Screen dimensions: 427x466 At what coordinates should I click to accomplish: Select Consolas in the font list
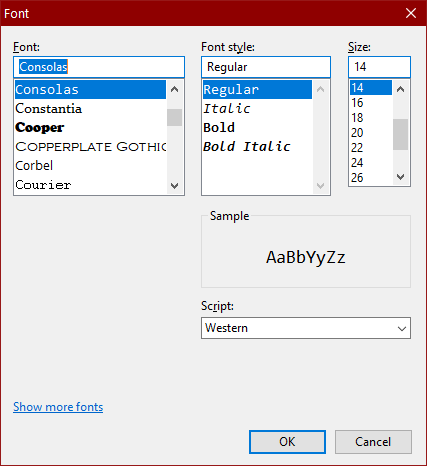point(90,89)
